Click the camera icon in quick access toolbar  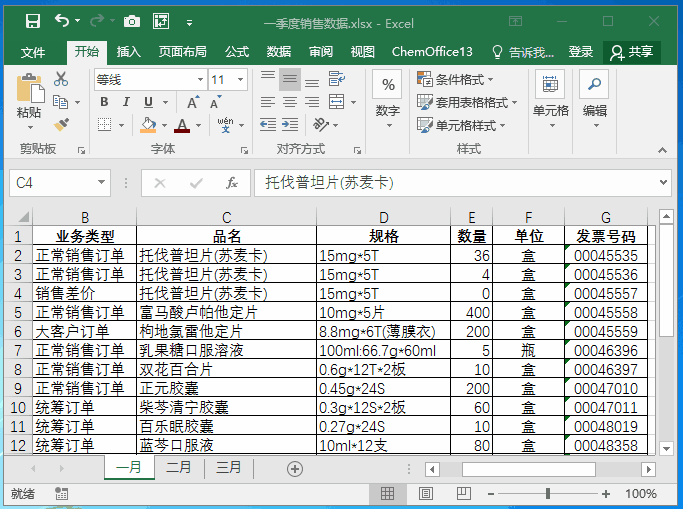[x=132, y=21]
